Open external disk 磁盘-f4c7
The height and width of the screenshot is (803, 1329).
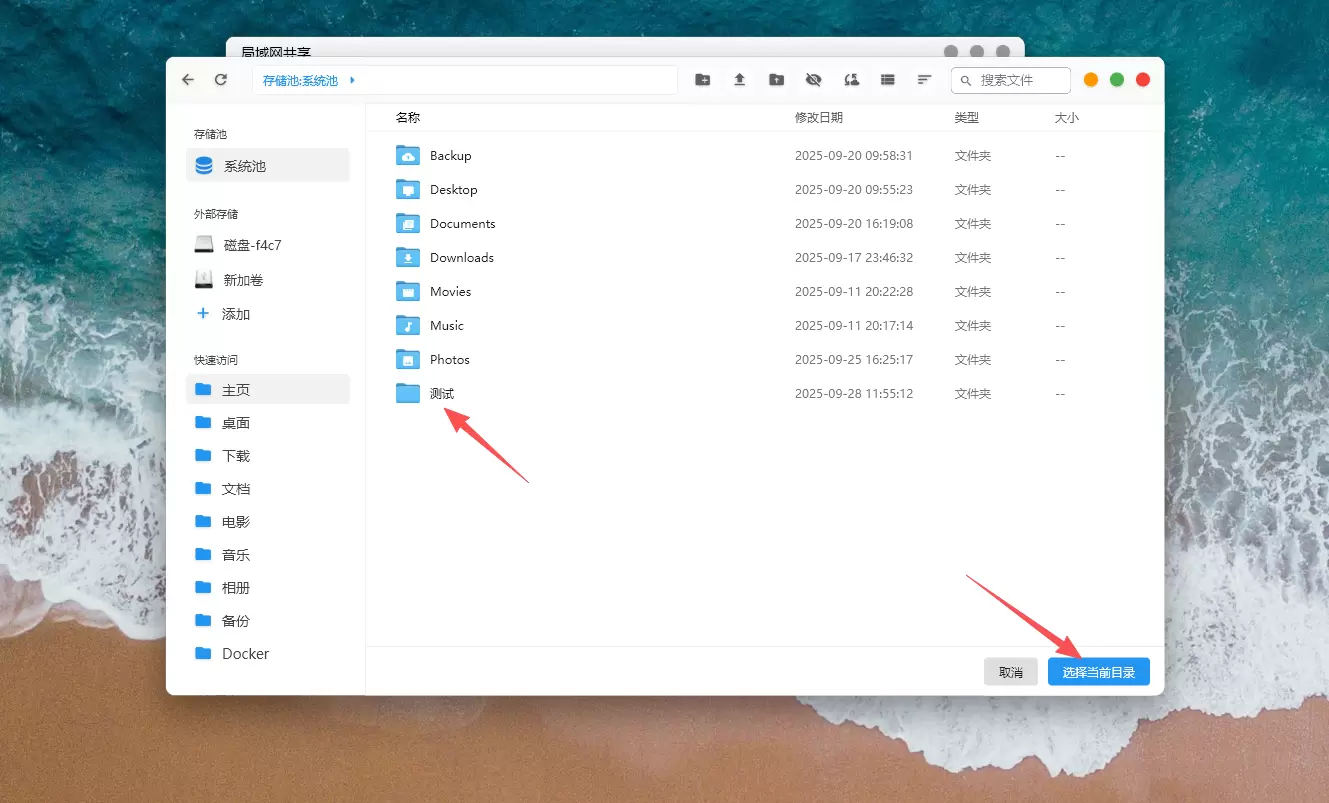(x=252, y=245)
